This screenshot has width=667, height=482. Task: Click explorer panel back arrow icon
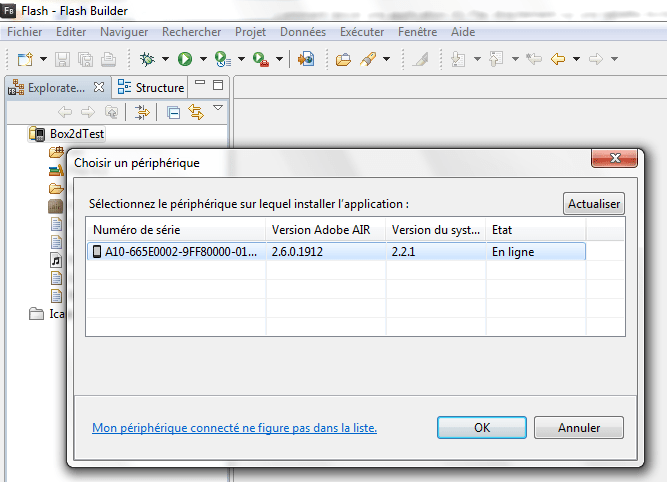pyautogui.click(x=65, y=112)
